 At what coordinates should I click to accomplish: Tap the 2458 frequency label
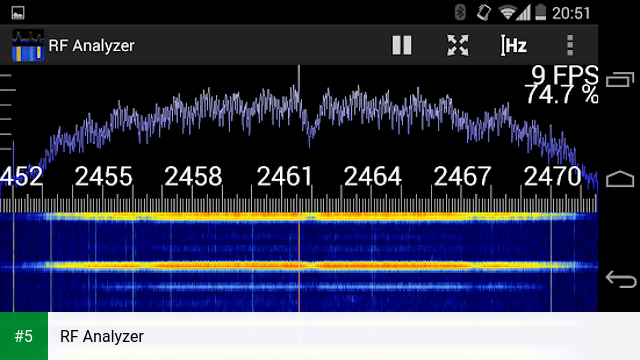pos(193,176)
